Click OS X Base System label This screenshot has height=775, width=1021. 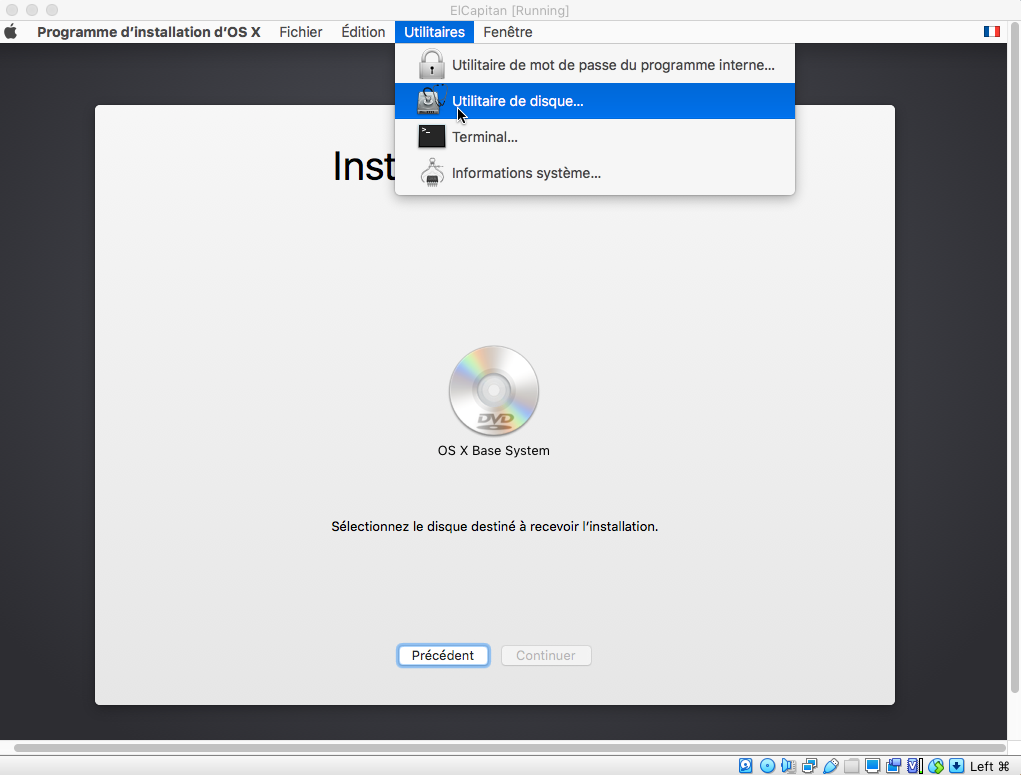(x=494, y=451)
